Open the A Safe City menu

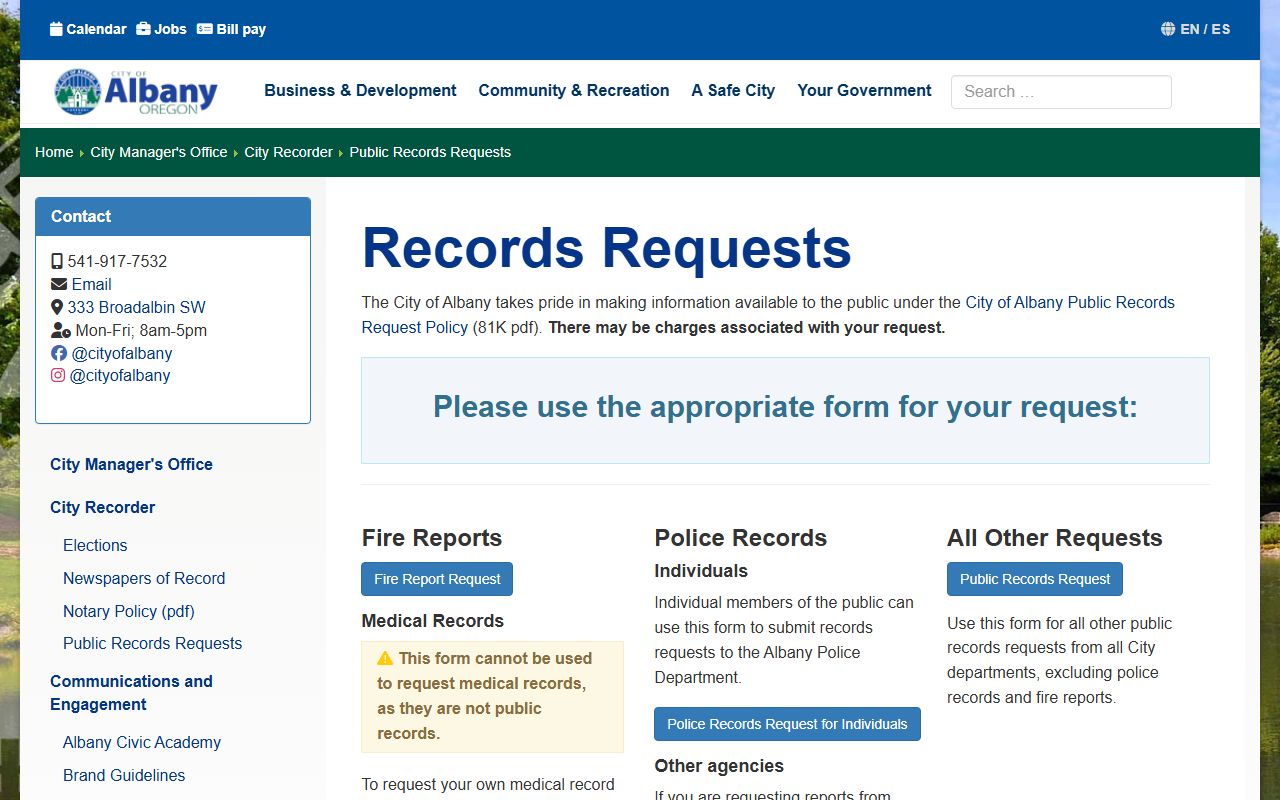(733, 90)
